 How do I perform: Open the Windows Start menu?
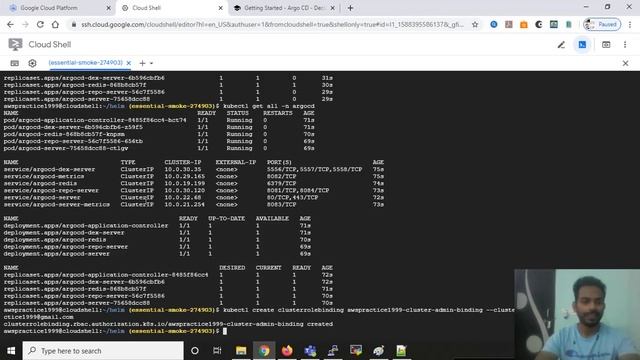(11, 351)
